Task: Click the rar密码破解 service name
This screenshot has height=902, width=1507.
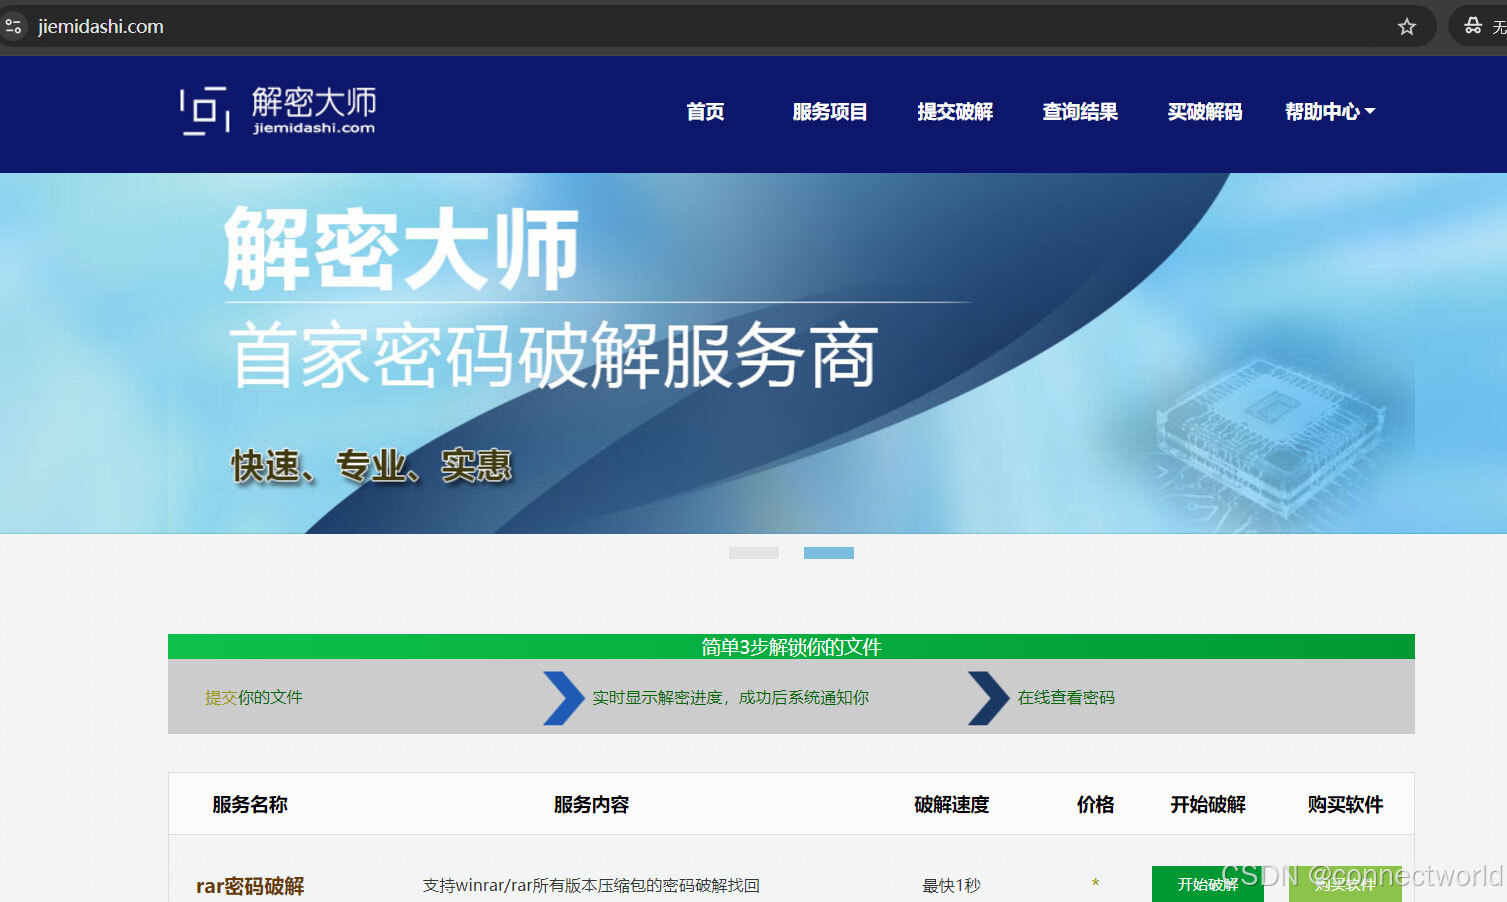Action: [x=250, y=886]
